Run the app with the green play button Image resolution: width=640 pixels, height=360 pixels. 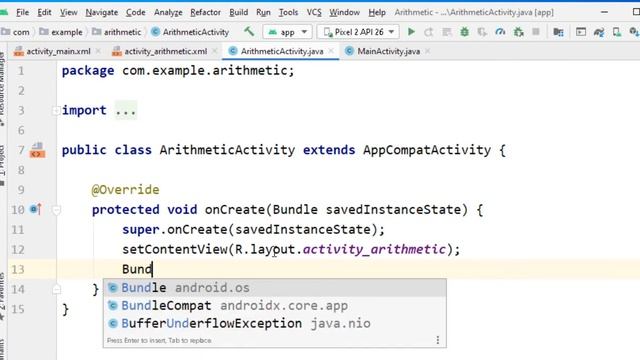(x=411, y=31)
